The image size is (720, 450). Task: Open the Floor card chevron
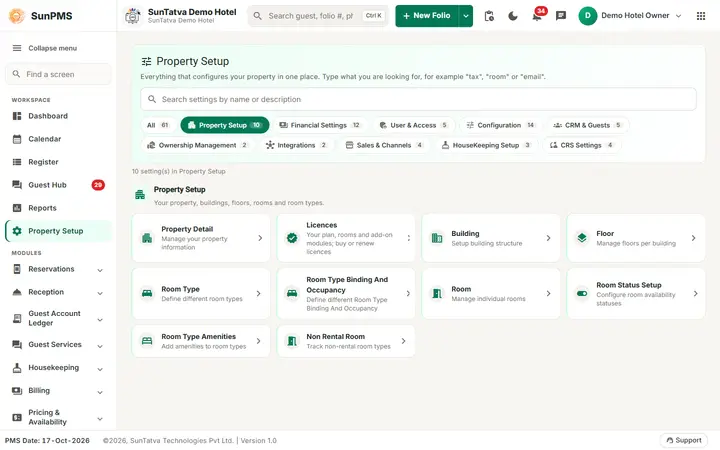[693, 238]
